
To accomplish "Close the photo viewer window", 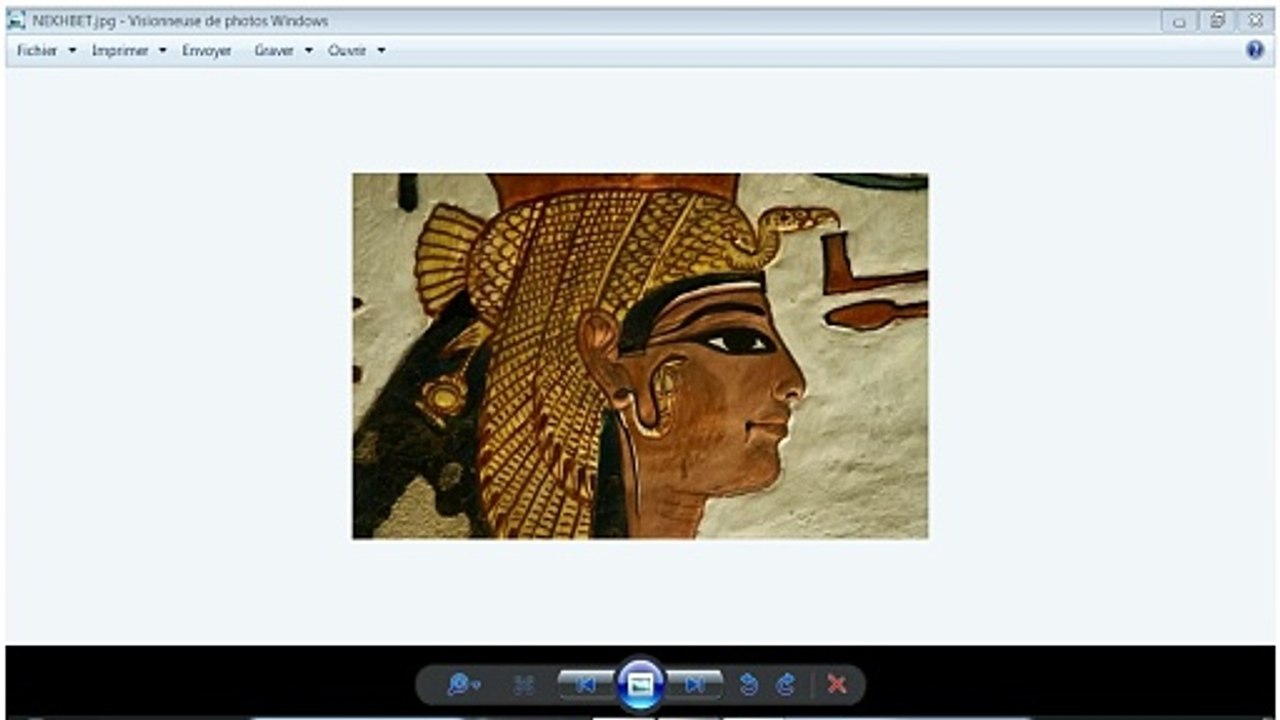I will (x=1255, y=21).
